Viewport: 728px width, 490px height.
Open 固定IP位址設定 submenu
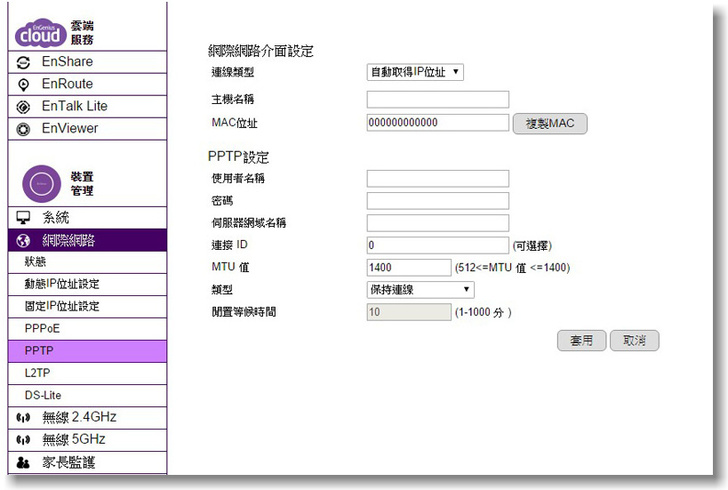click(x=87, y=307)
